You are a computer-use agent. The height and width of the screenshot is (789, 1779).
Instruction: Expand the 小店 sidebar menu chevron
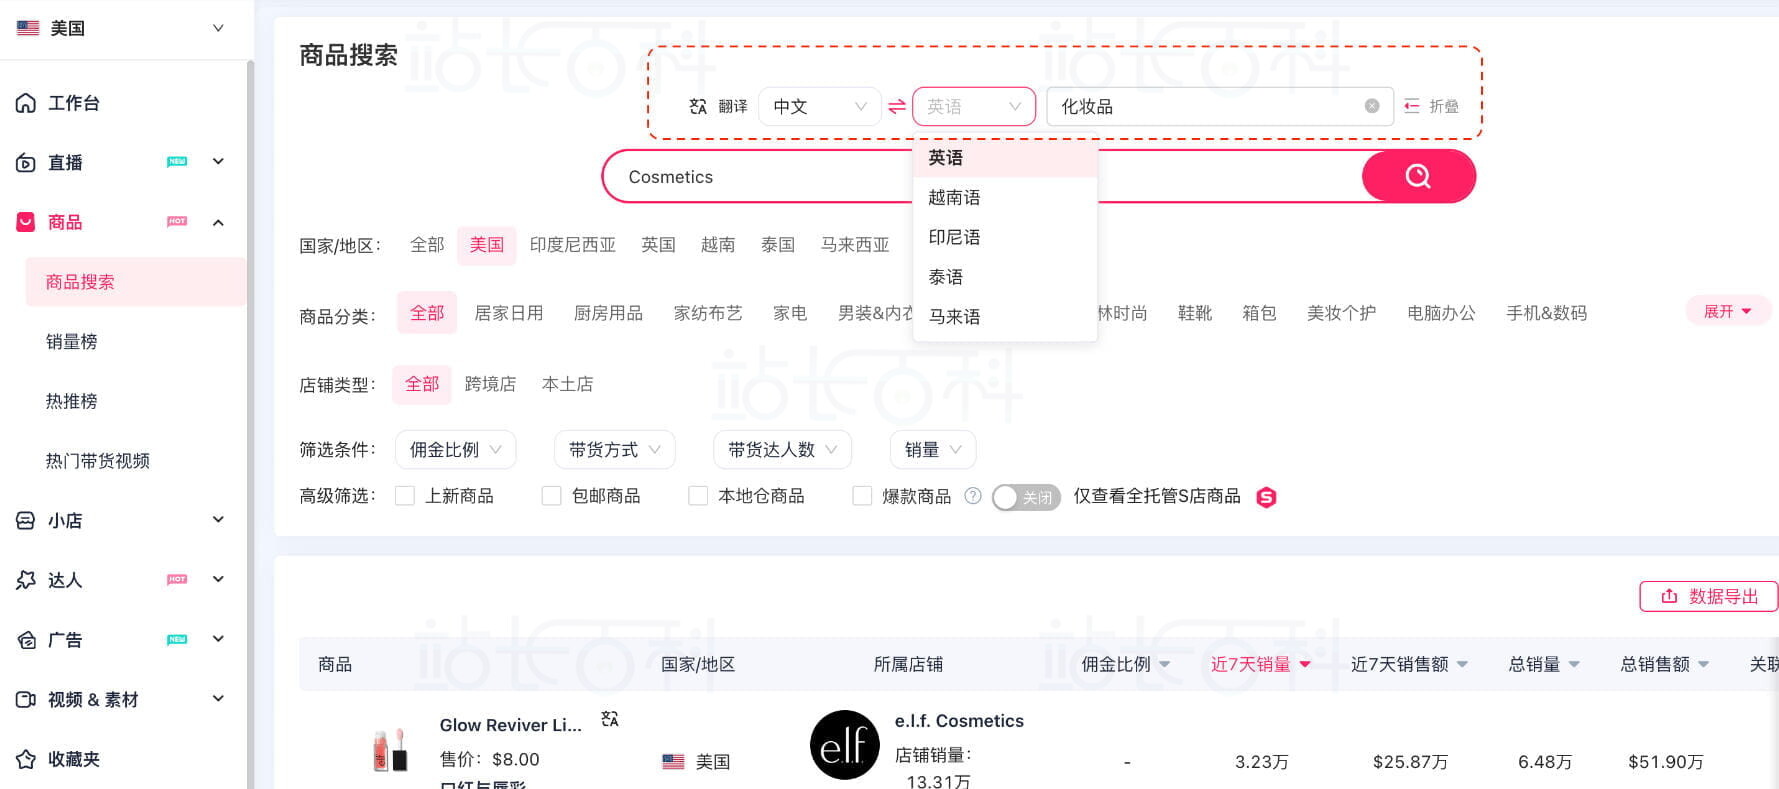click(218, 520)
